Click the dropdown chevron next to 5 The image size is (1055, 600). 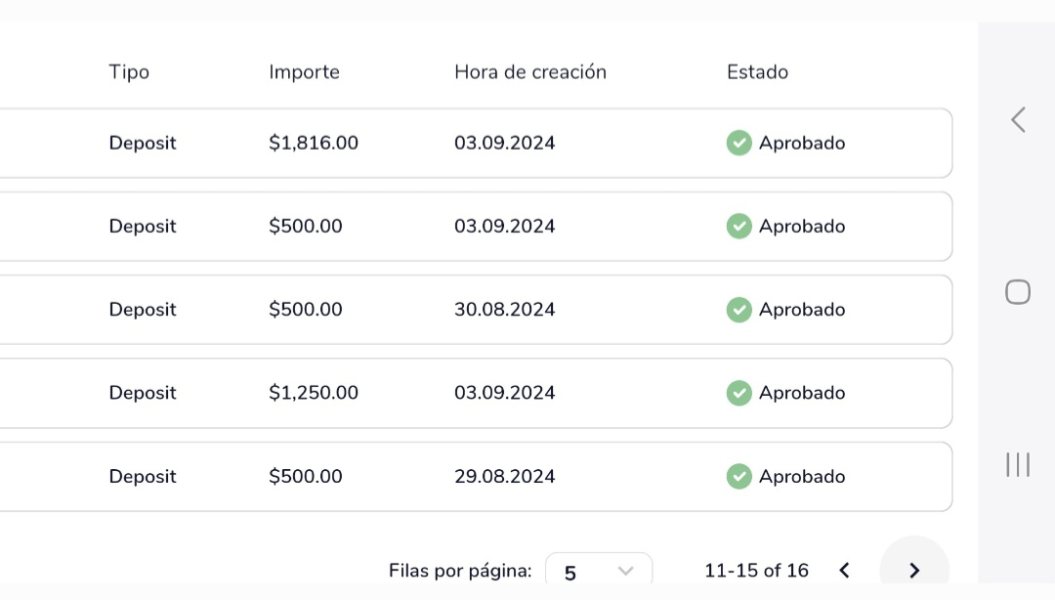pyautogui.click(x=626, y=571)
